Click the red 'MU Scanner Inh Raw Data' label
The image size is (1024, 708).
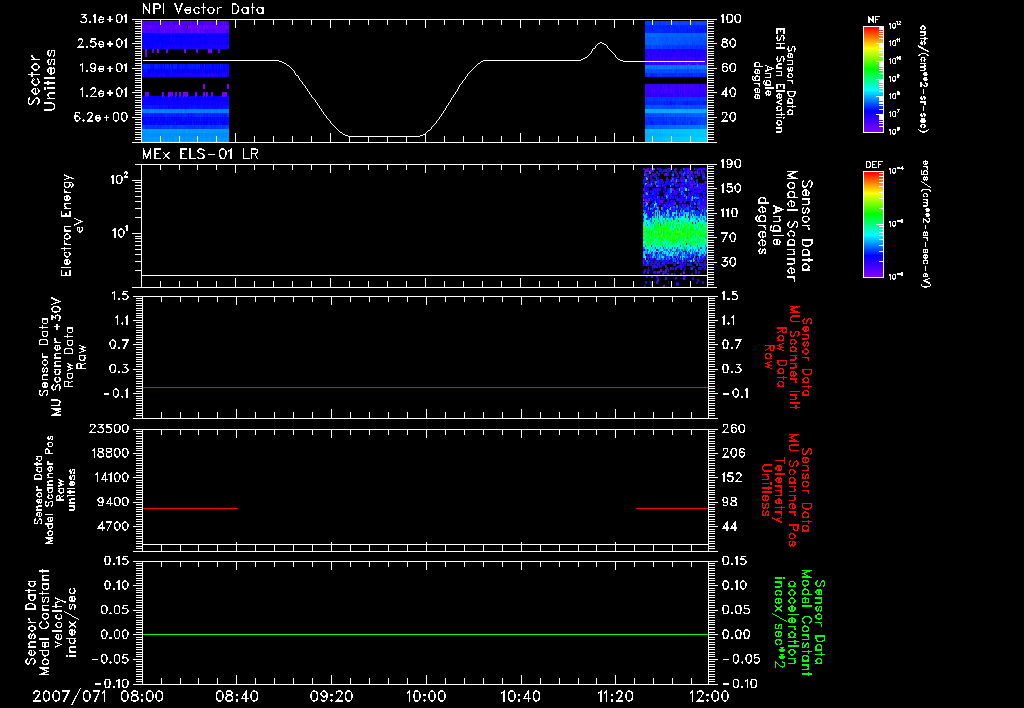point(788,357)
